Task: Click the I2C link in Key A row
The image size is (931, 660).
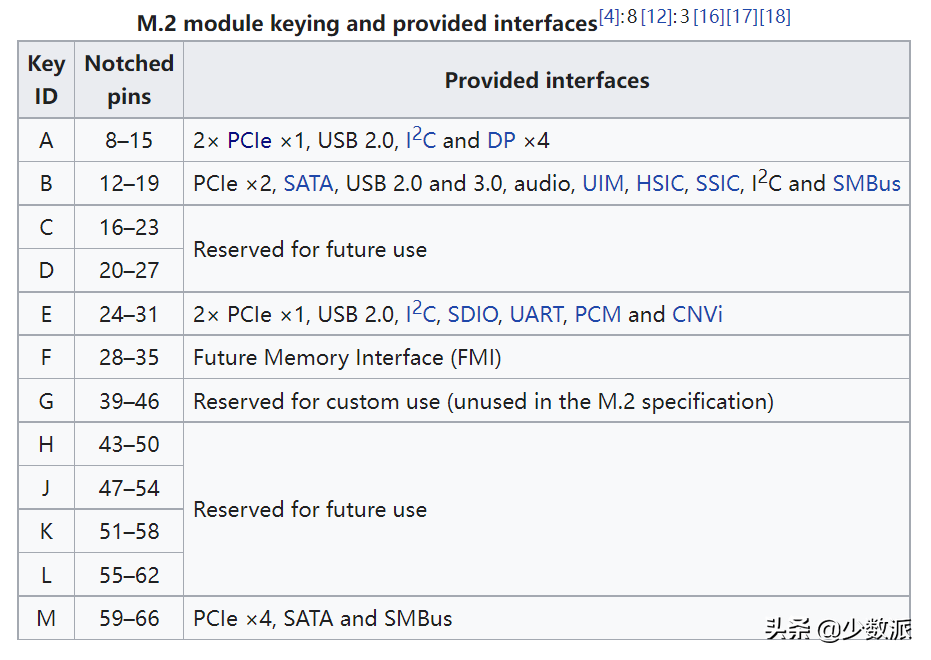Action: point(420,140)
